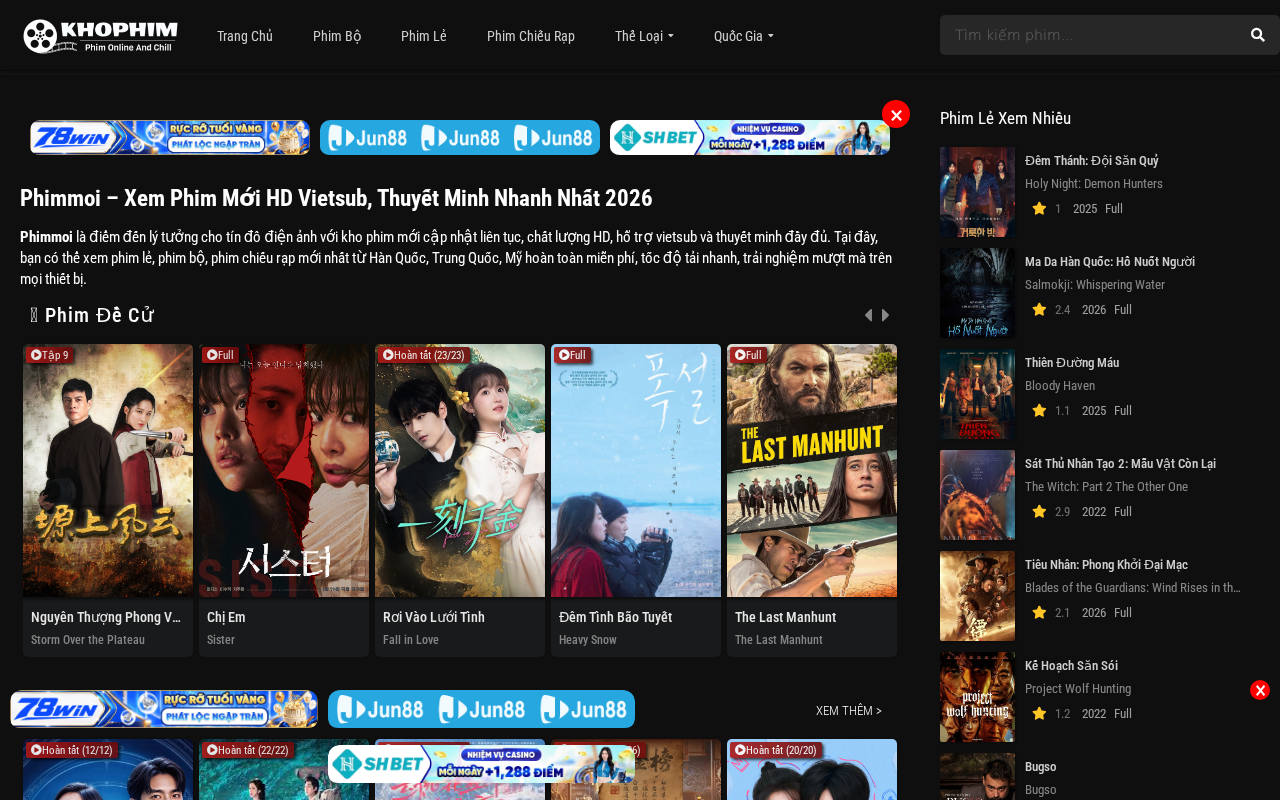This screenshot has height=800, width=1280.
Task: Open the top SHBET banner ad
Action: pos(750,138)
